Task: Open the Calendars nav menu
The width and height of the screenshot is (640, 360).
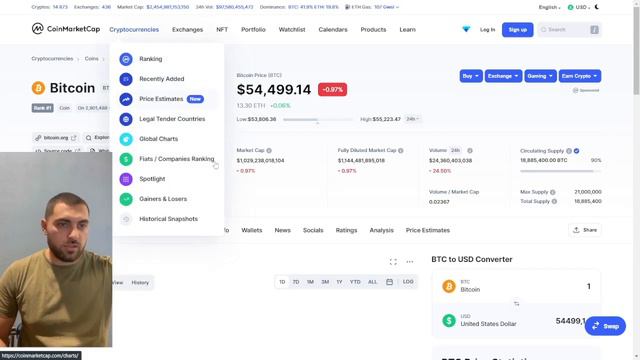Action: pos(333,30)
